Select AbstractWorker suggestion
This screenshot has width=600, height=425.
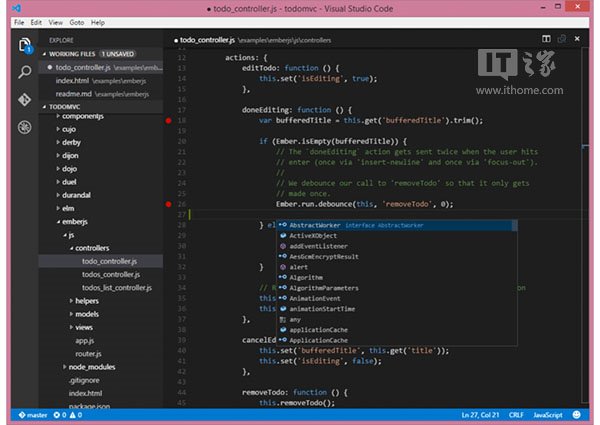(397, 225)
